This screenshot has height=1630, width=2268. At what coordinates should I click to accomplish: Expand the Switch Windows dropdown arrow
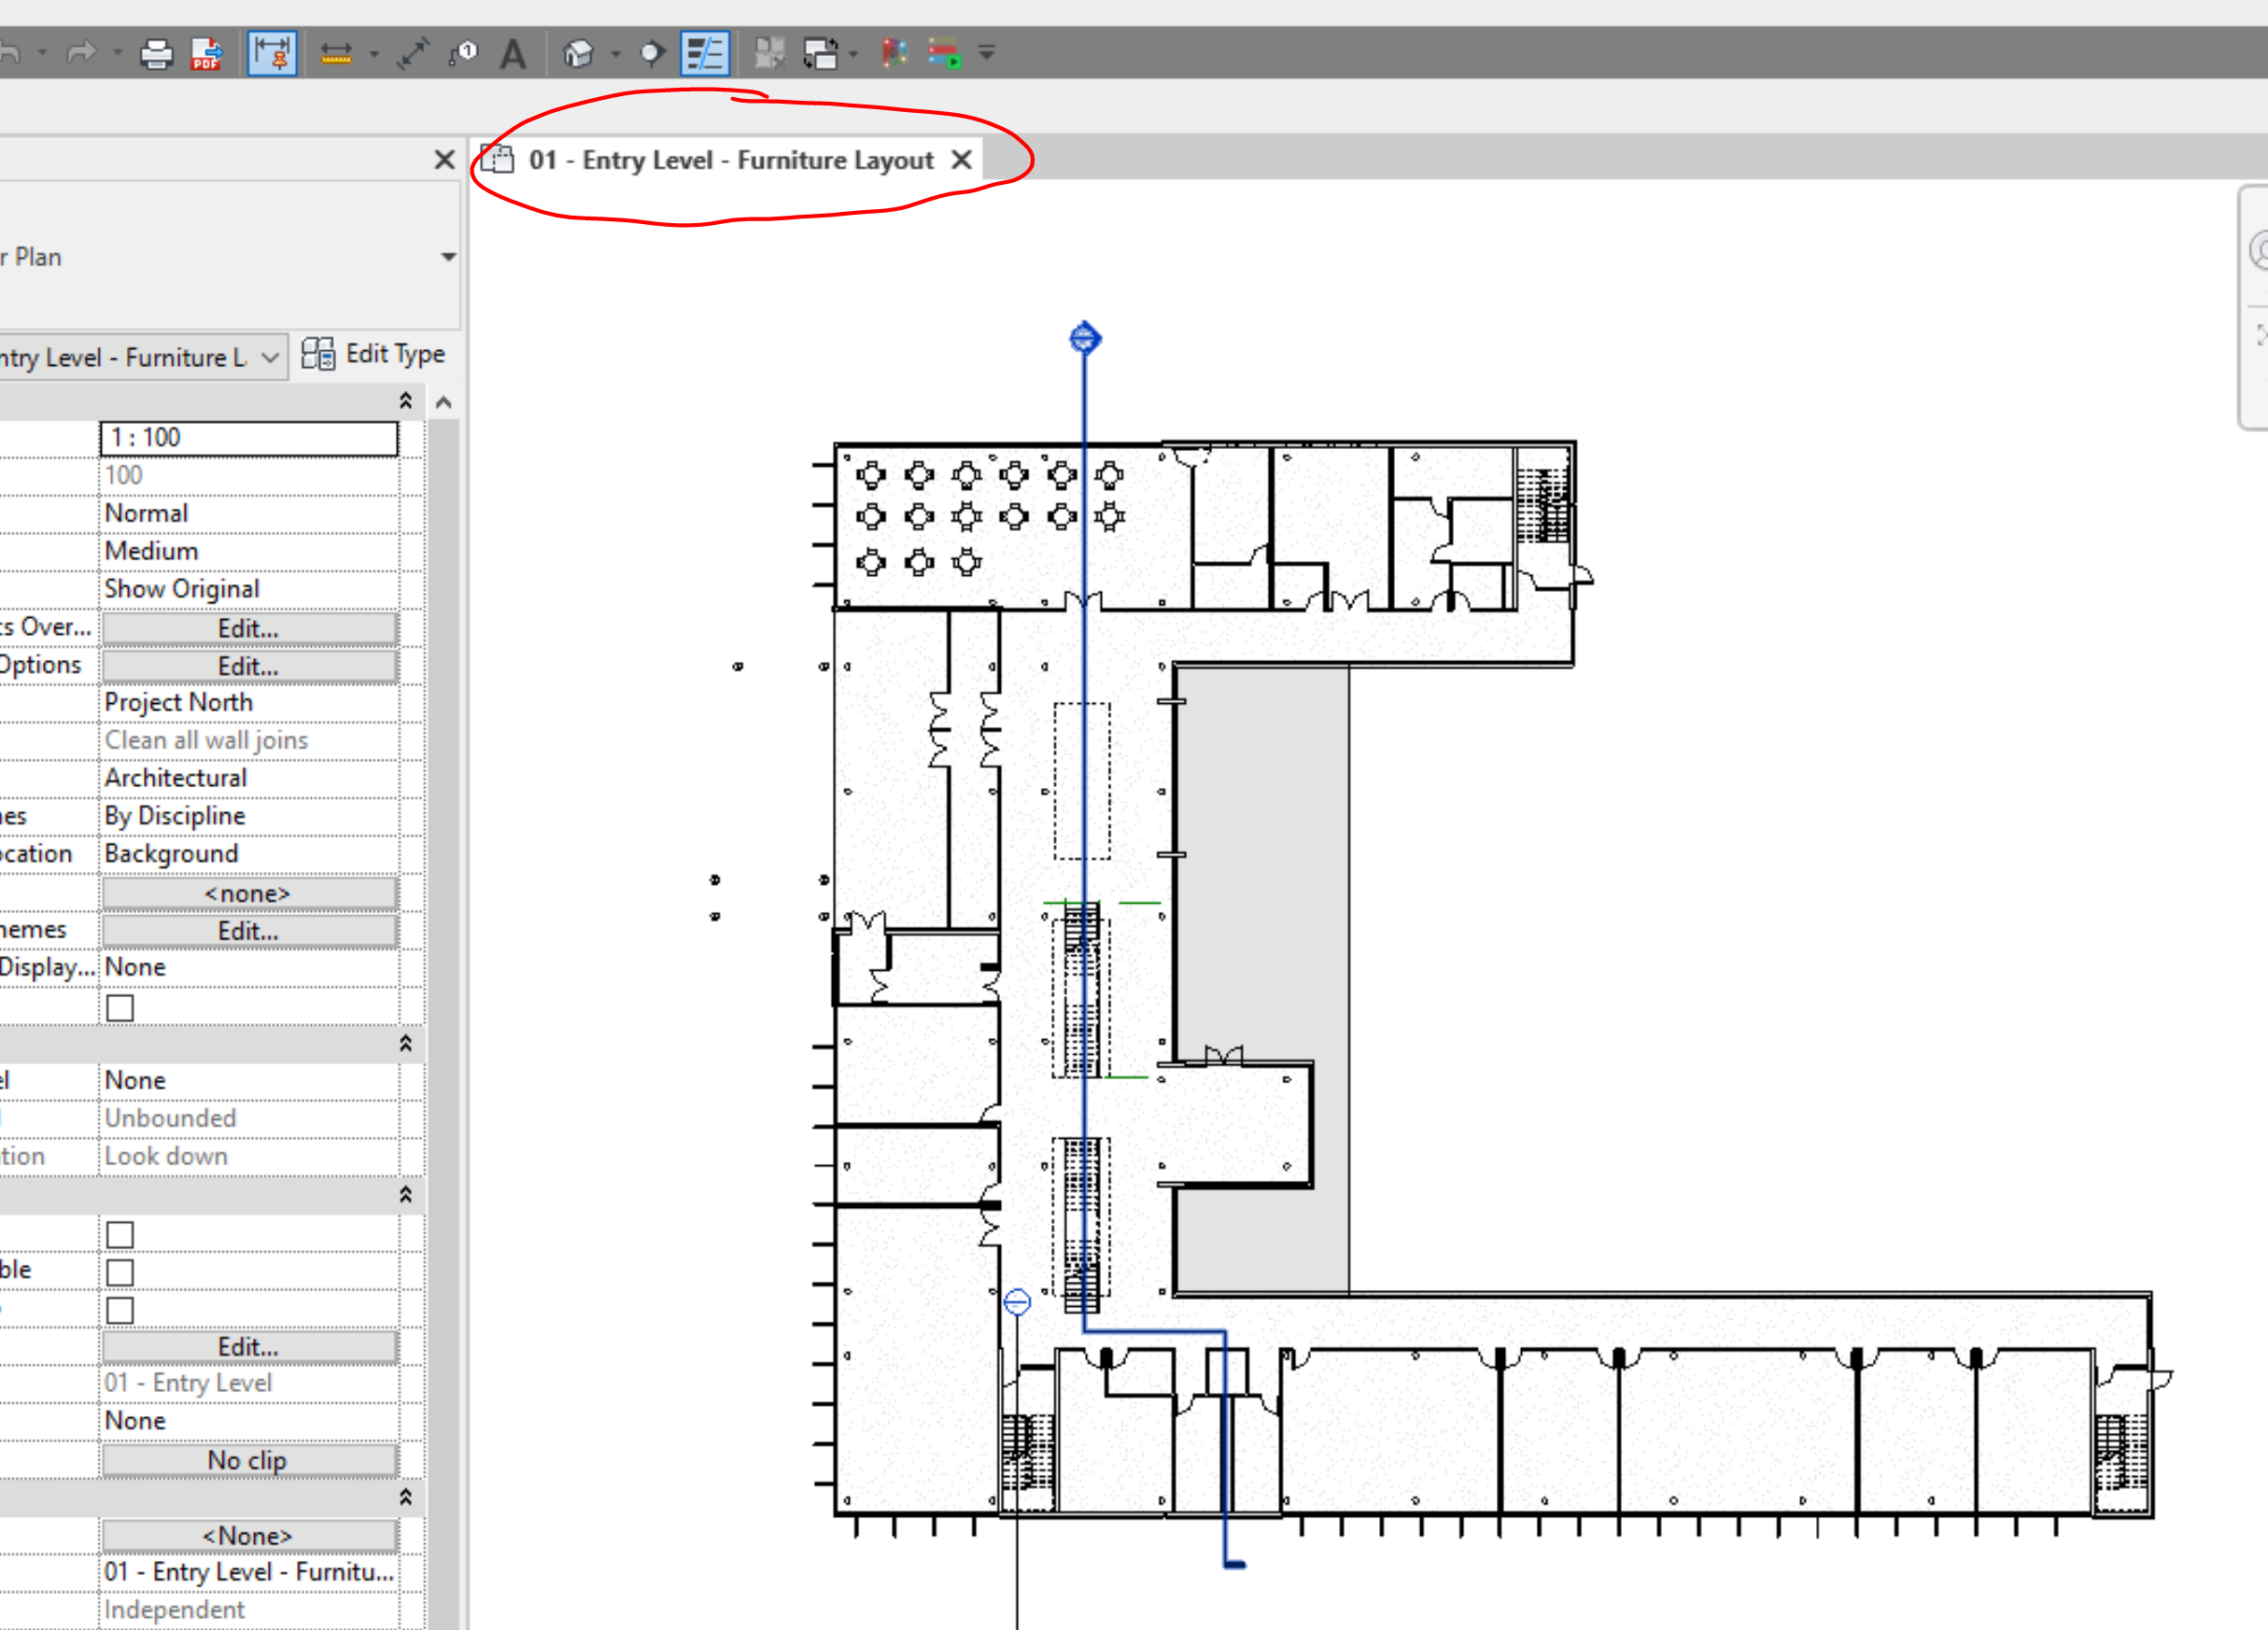click(853, 54)
